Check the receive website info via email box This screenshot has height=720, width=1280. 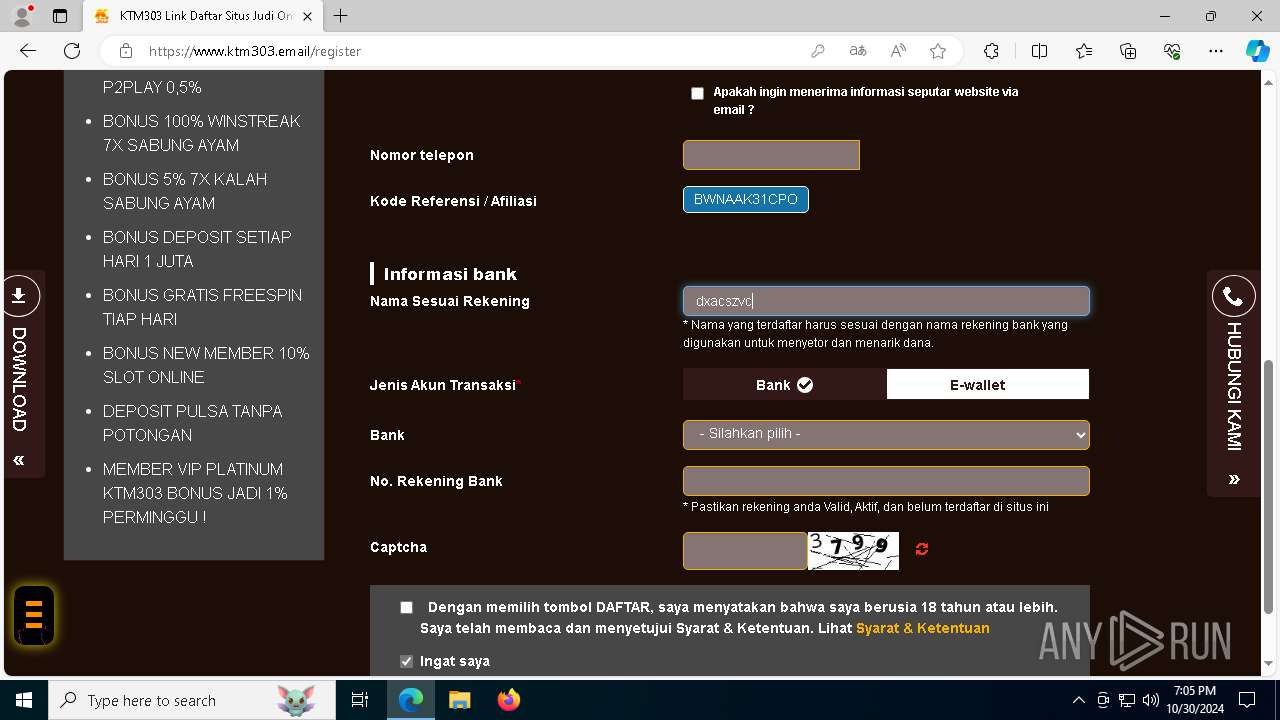697,93
